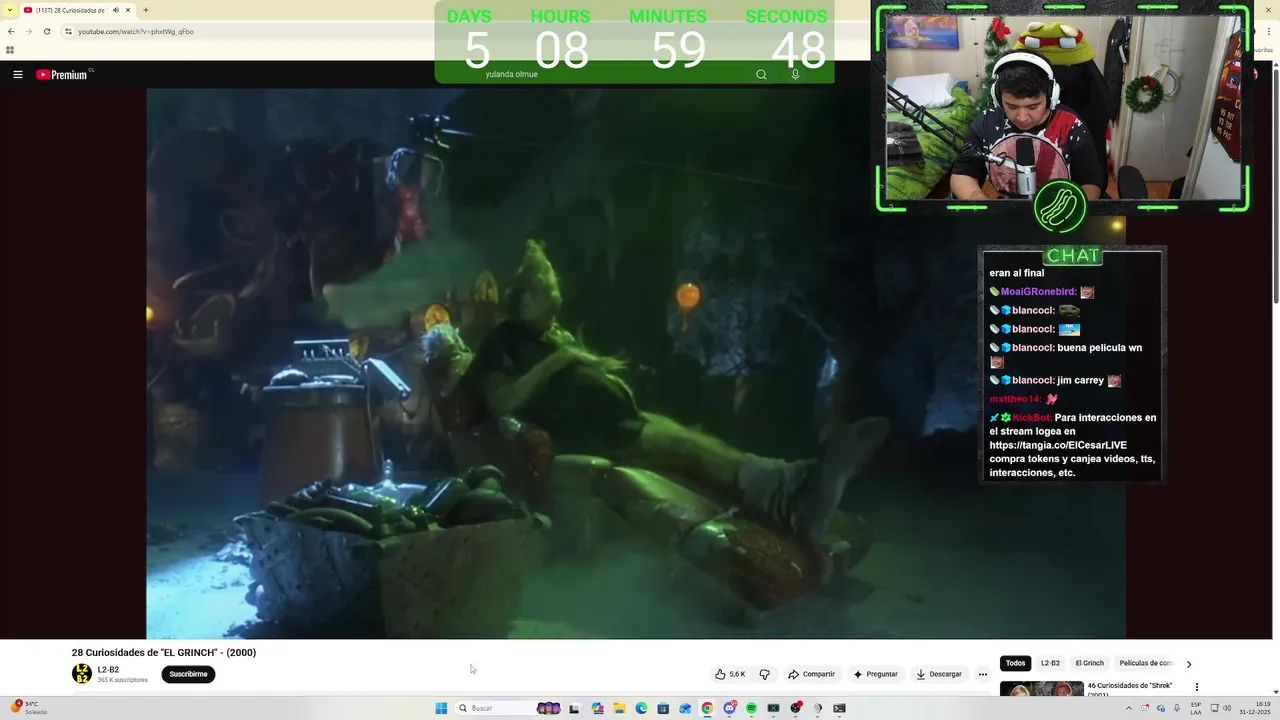
Task: Open the weather widget in the taskbar
Action: click(30, 708)
